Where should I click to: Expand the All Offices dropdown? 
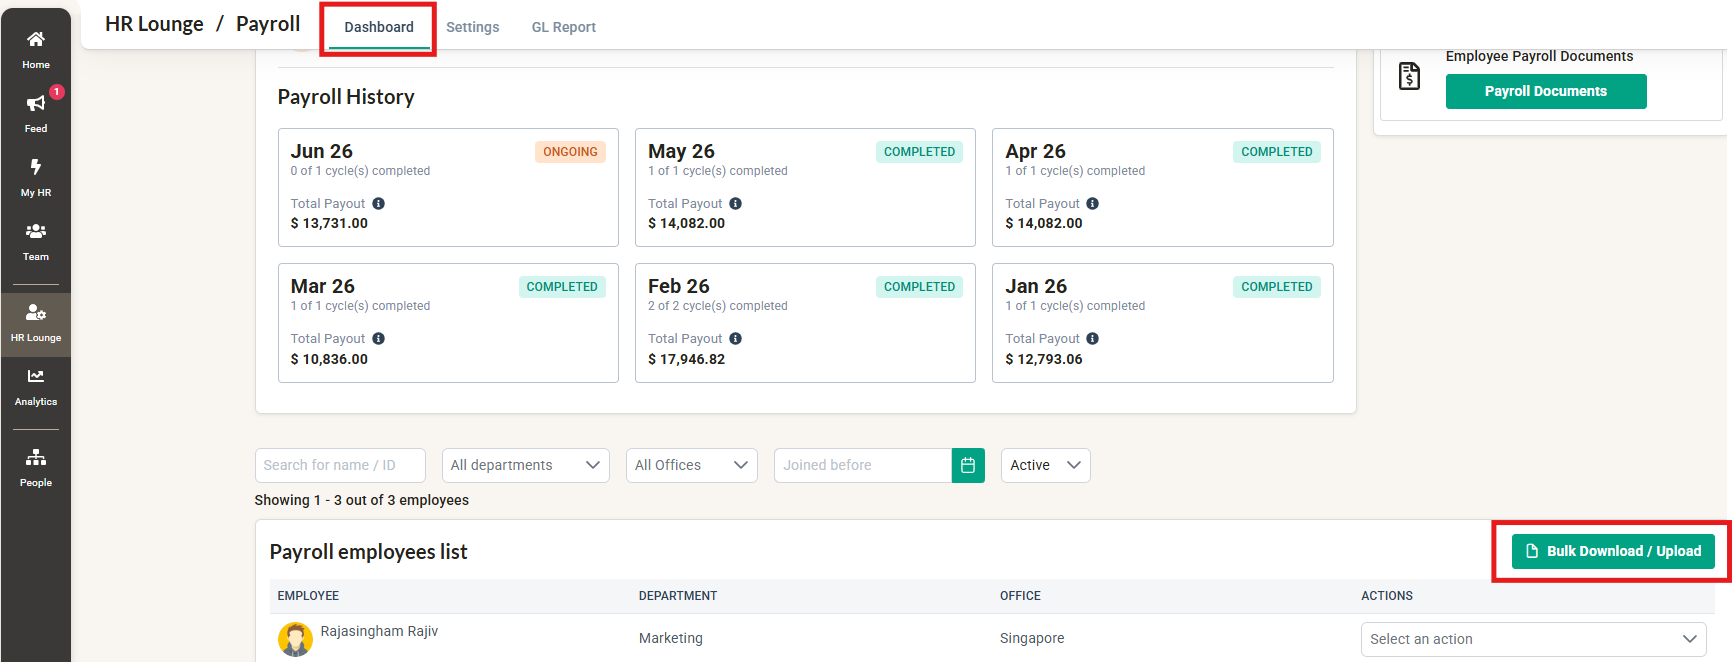pos(692,465)
